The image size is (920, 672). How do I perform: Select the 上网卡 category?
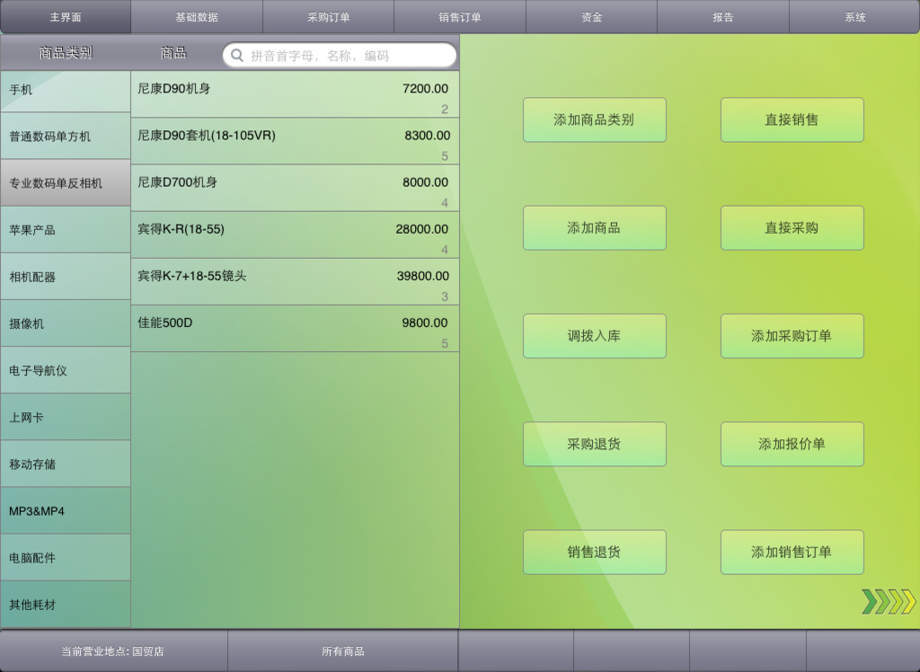coord(66,417)
